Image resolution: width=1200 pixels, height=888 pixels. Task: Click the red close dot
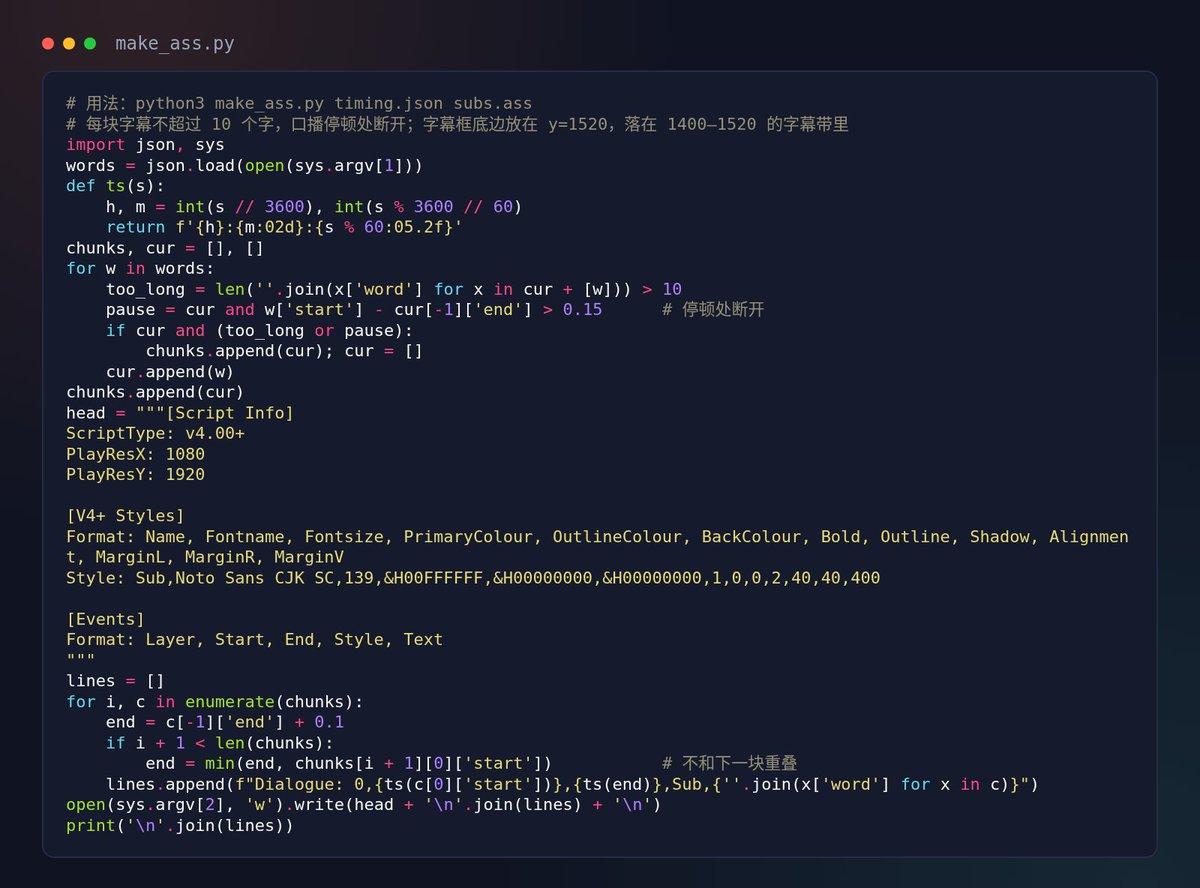(x=48, y=44)
